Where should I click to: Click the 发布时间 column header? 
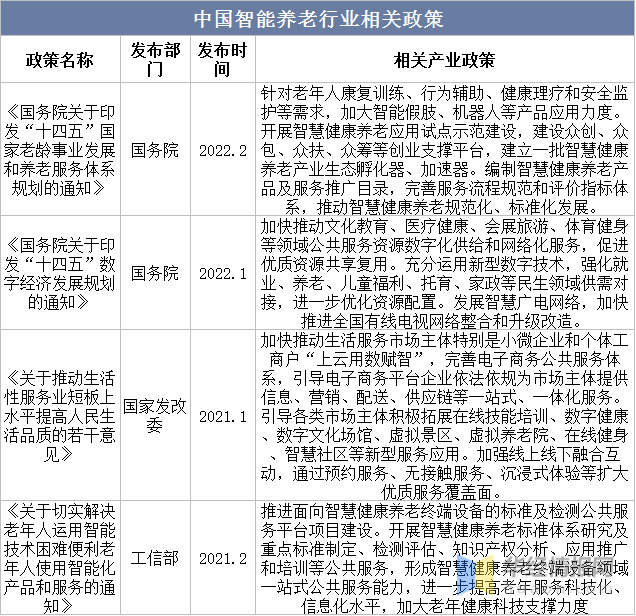[220, 59]
